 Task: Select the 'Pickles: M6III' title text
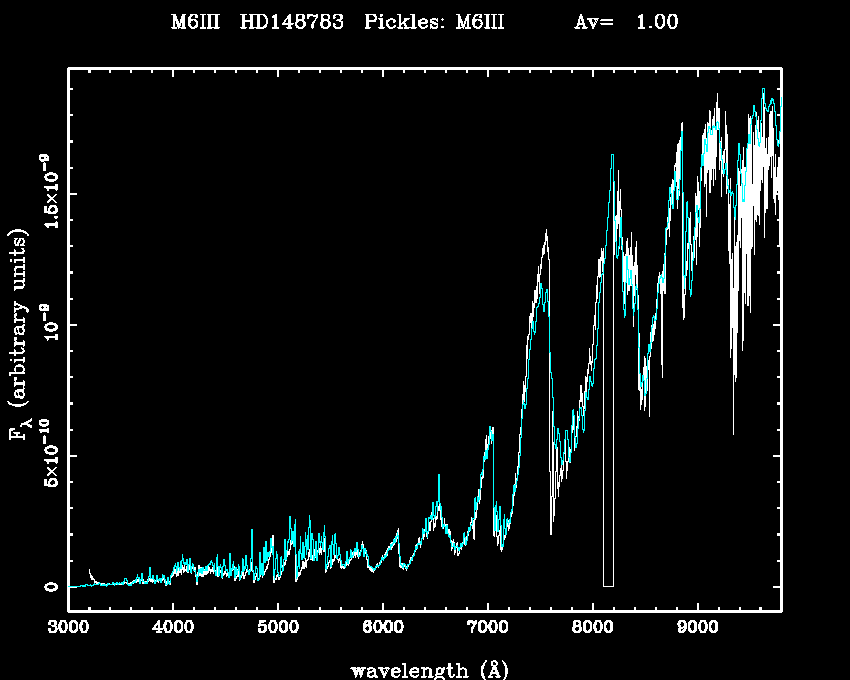[433, 22]
